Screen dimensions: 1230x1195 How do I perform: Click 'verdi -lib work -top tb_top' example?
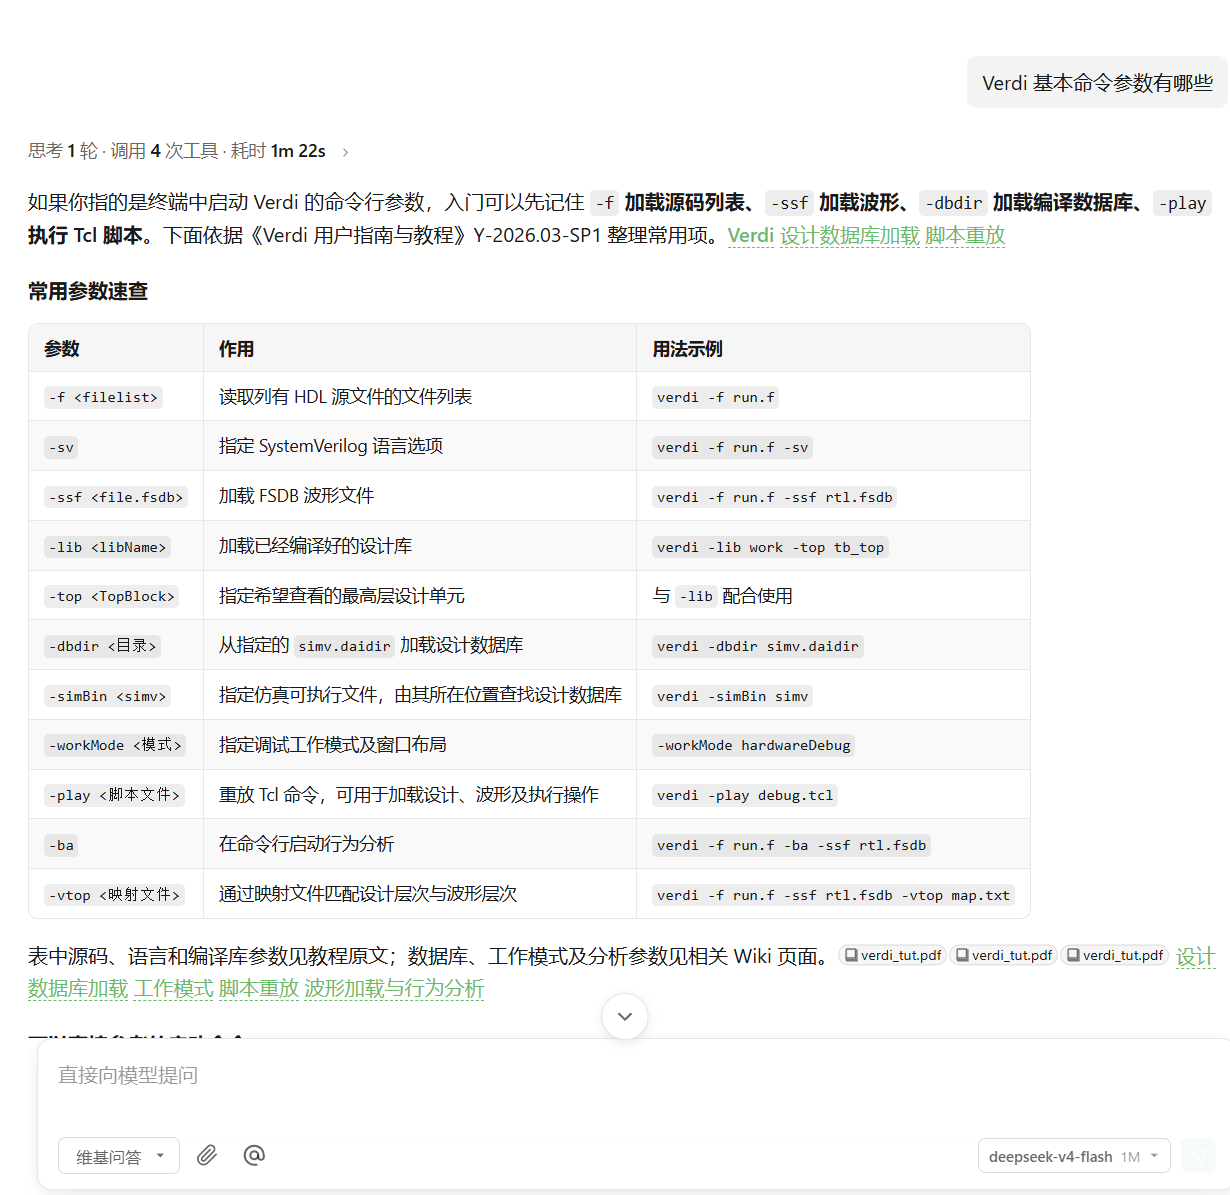(x=770, y=547)
